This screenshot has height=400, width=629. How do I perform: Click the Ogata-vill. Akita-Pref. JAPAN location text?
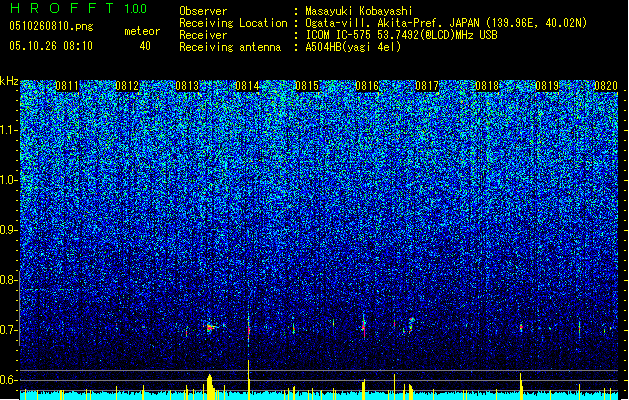point(446,23)
